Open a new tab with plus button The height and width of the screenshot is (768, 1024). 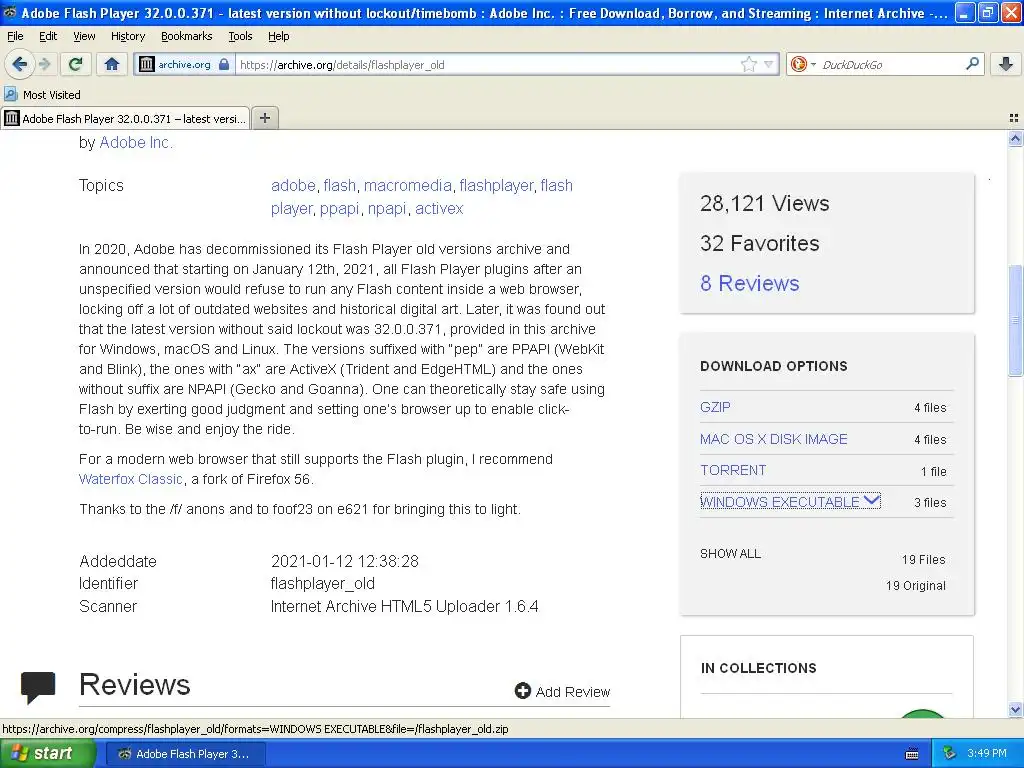[x=264, y=118]
